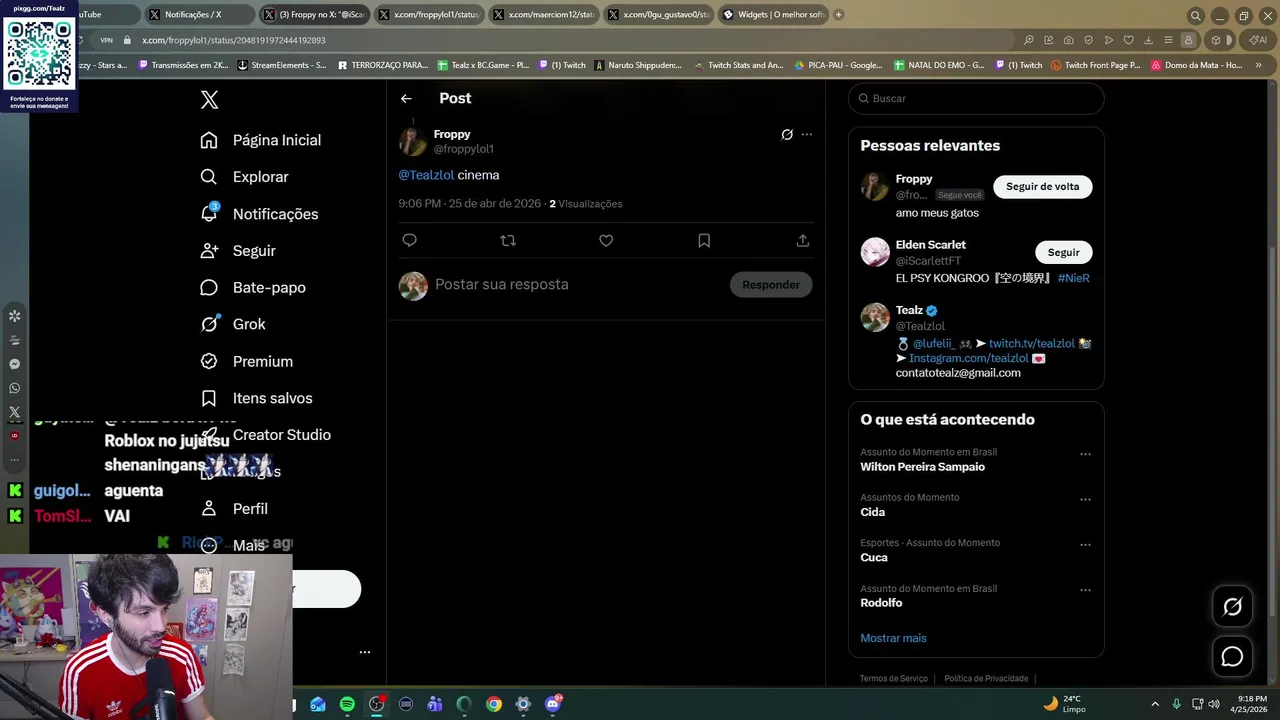Go to Perfil in the sidebar

[x=234, y=508]
